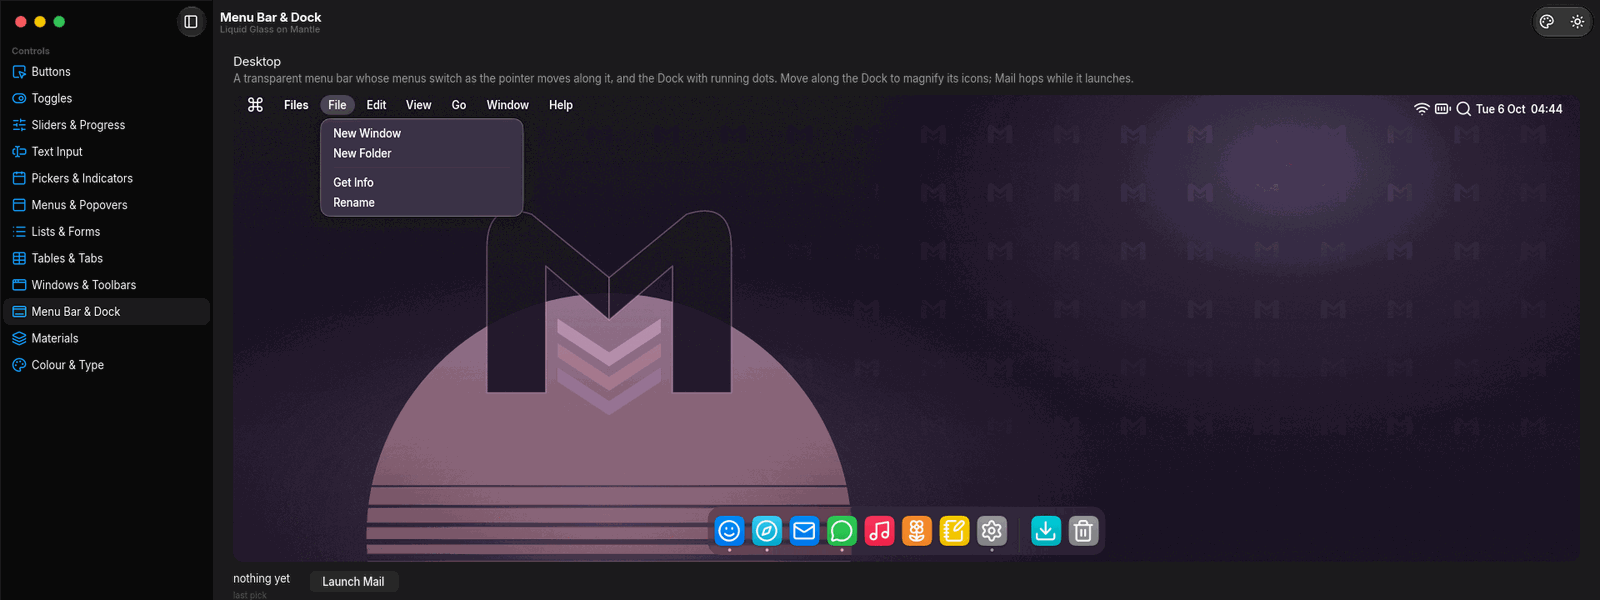Click the 'nothing yet' last pick text
The image size is (1600, 600).
point(261,579)
